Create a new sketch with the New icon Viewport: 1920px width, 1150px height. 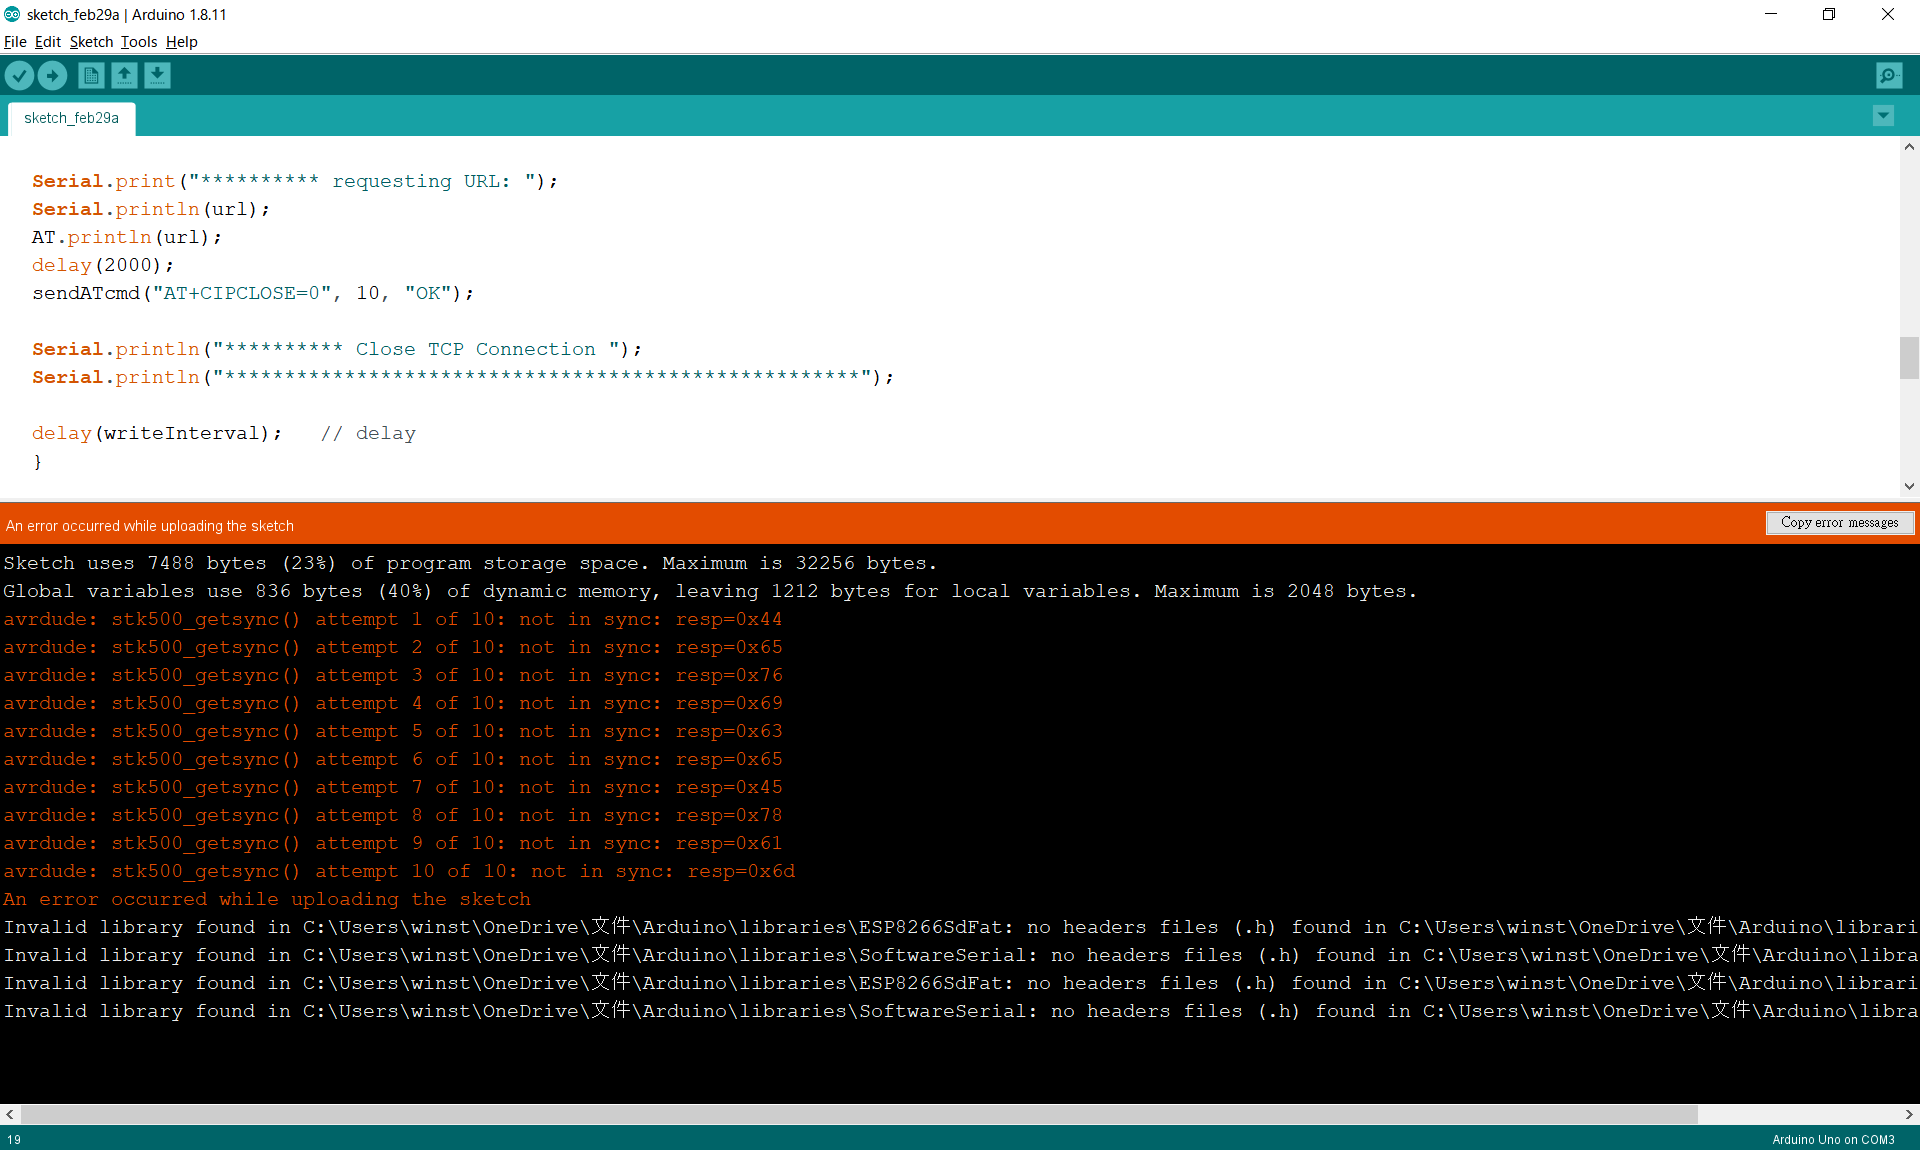point(90,75)
